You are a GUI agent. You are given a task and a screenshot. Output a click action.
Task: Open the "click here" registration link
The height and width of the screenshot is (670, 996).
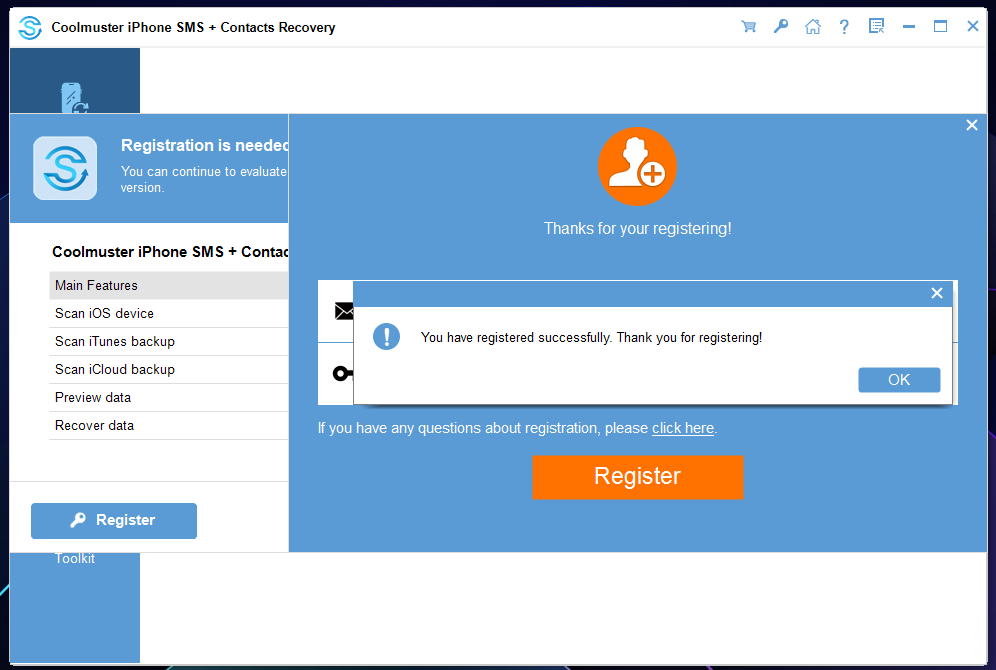click(682, 428)
